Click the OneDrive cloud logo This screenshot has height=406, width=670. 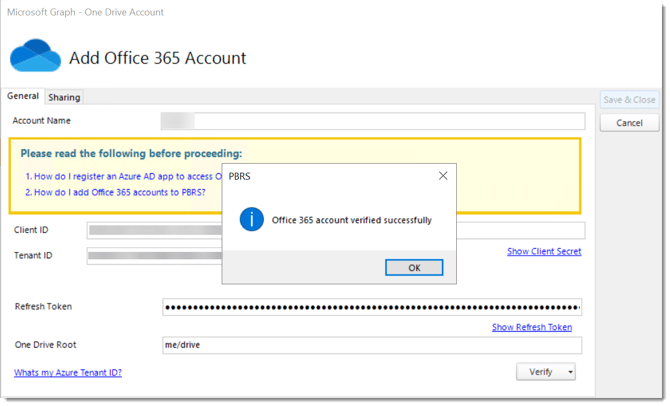(x=35, y=56)
